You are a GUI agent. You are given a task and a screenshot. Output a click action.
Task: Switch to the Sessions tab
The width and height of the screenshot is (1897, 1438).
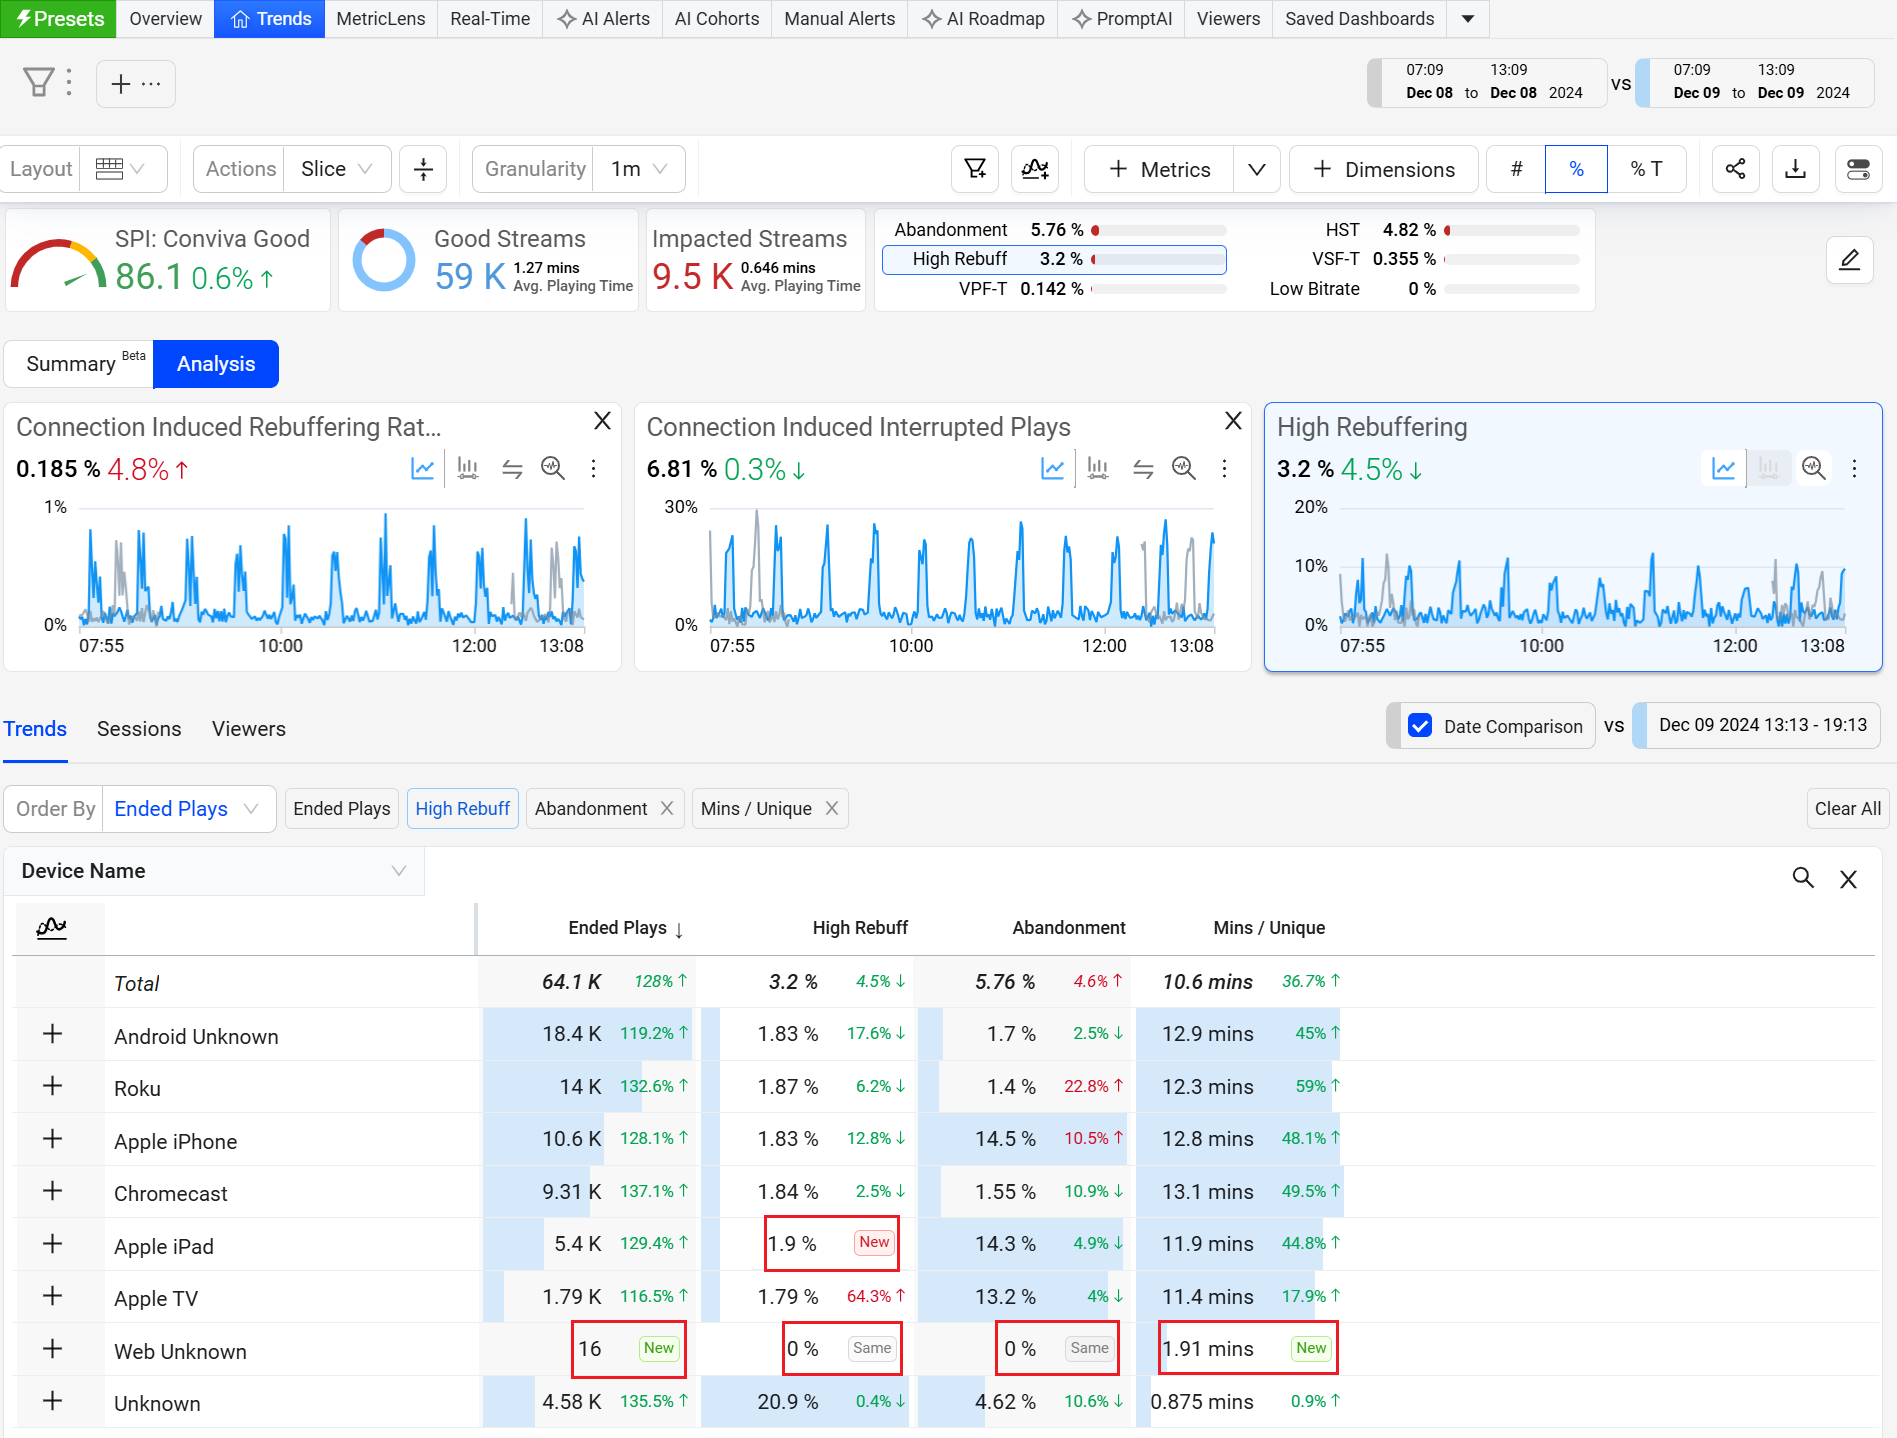coord(139,729)
